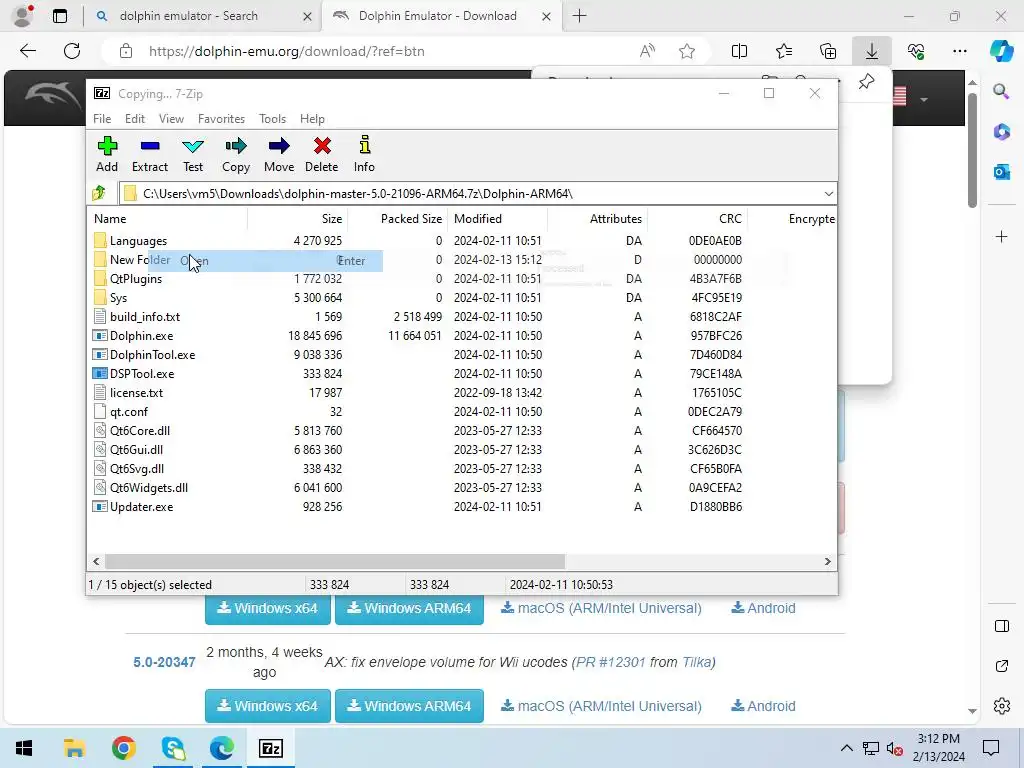Click Edge split screen icon
1024x768 pixels.
pos(739,51)
